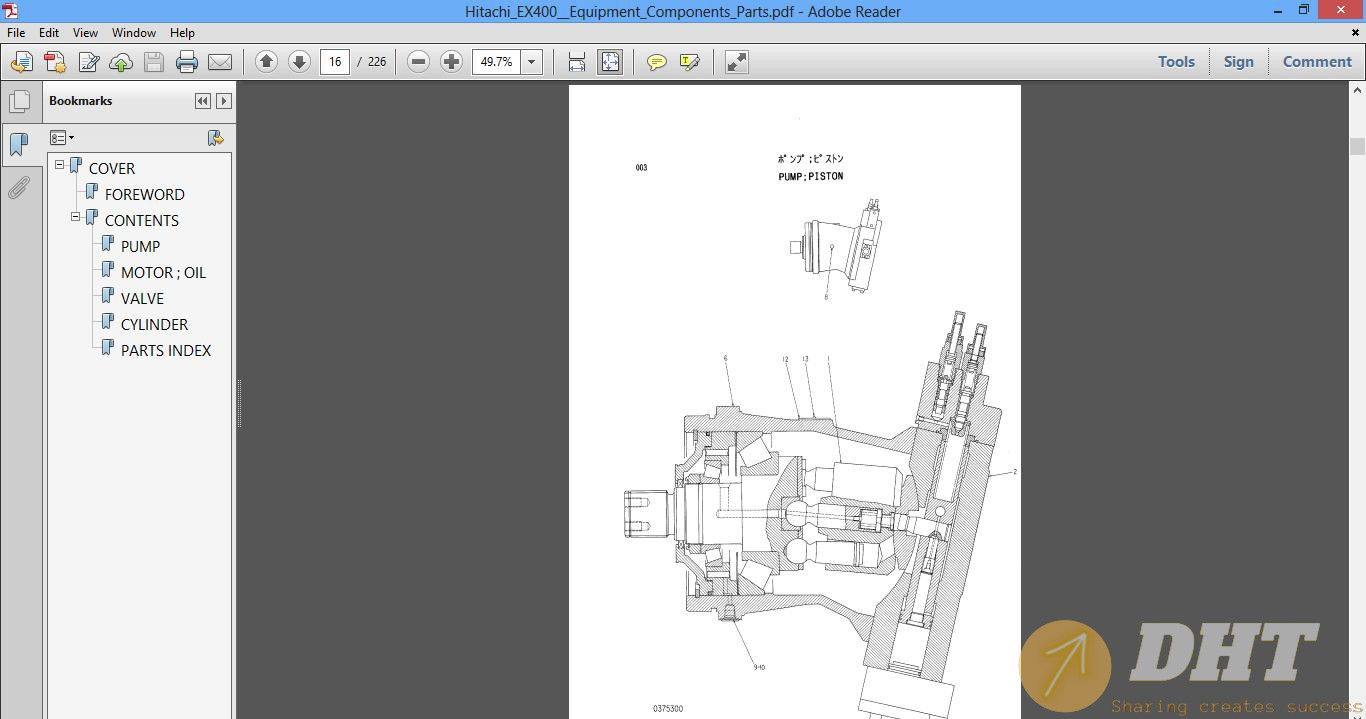
Task: Print the document with printer icon
Action: (x=187, y=62)
